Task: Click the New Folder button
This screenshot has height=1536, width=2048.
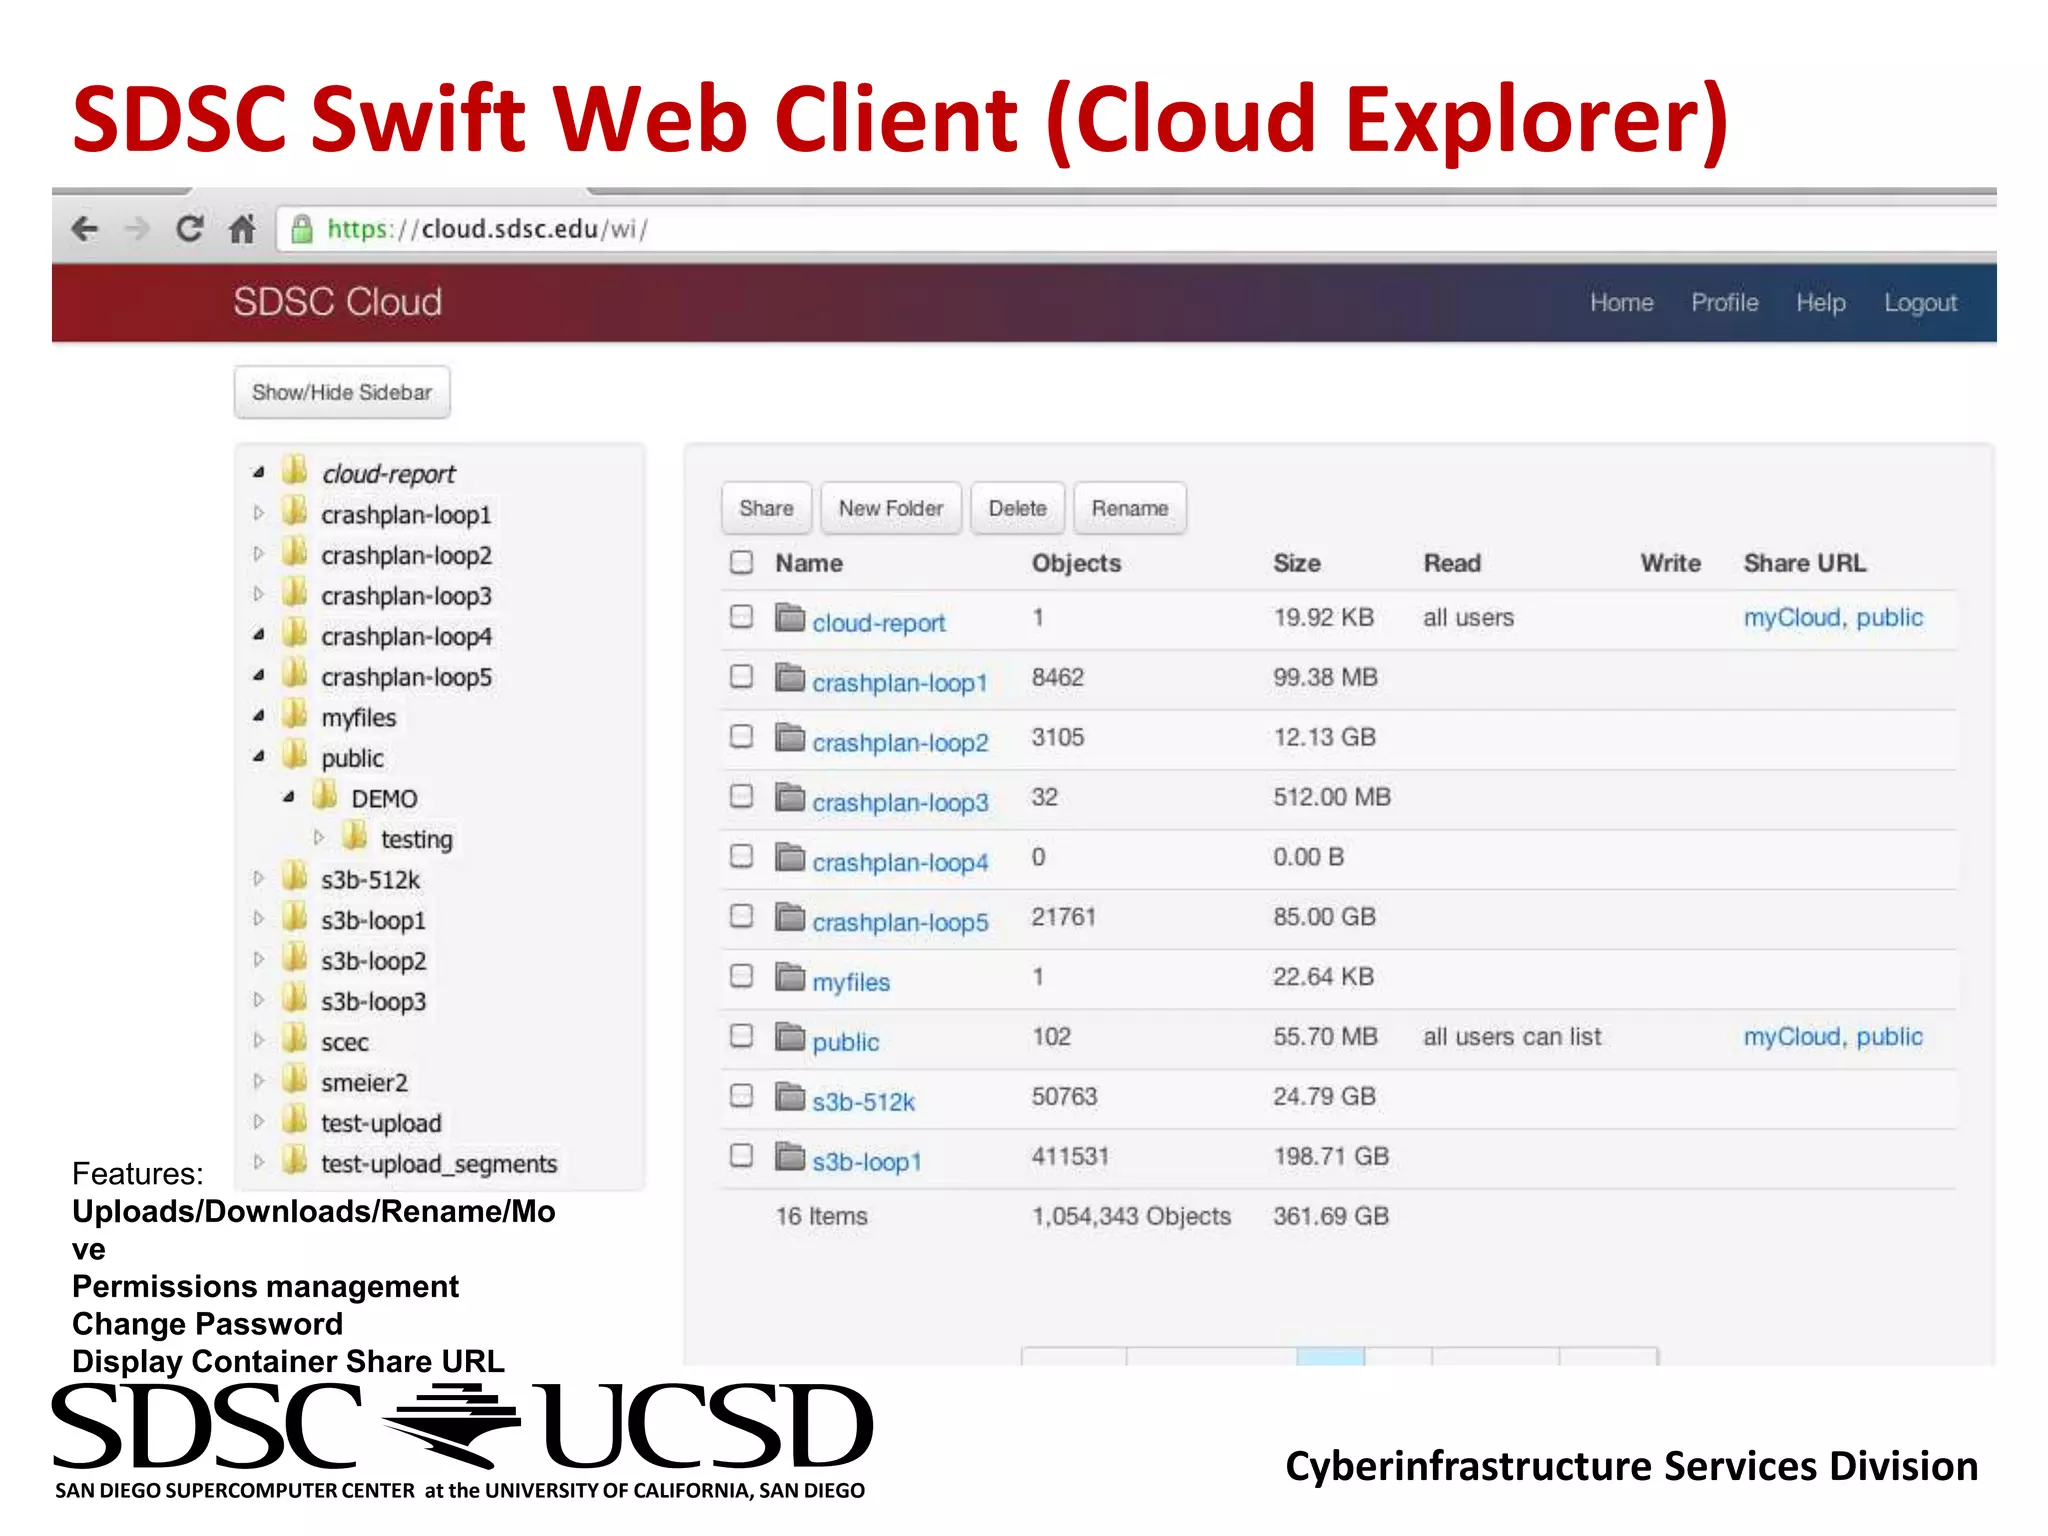Action: click(891, 508)
